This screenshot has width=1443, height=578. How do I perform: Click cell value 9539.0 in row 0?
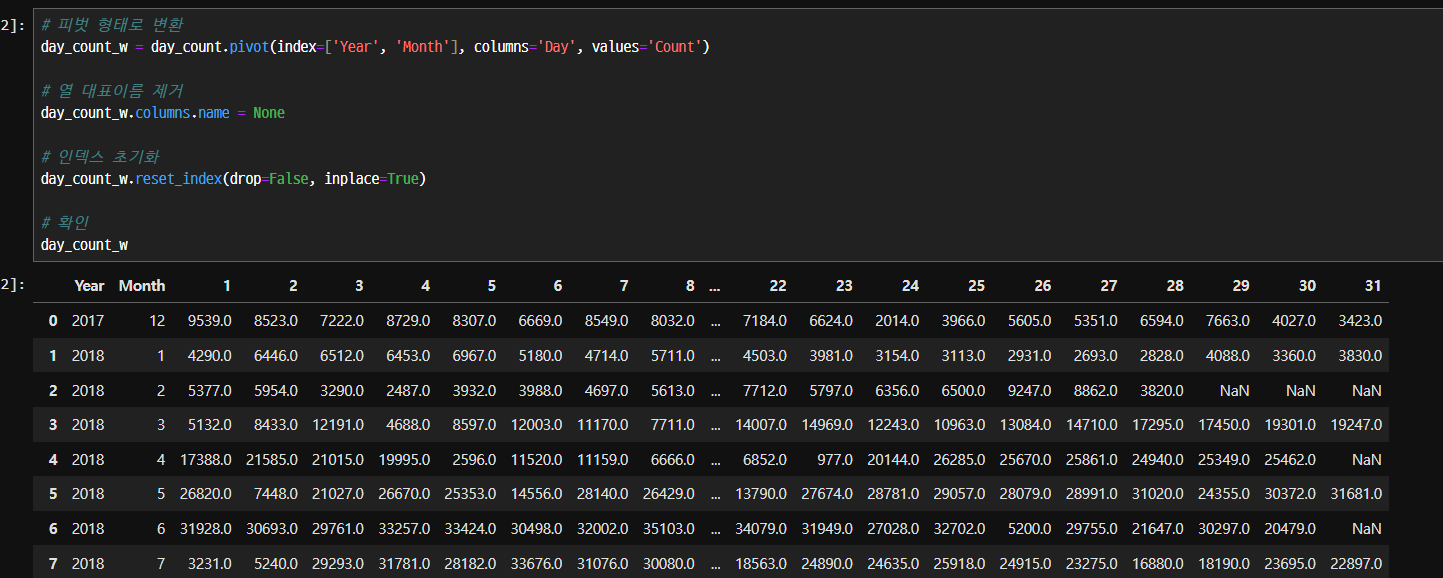point(210,321)
